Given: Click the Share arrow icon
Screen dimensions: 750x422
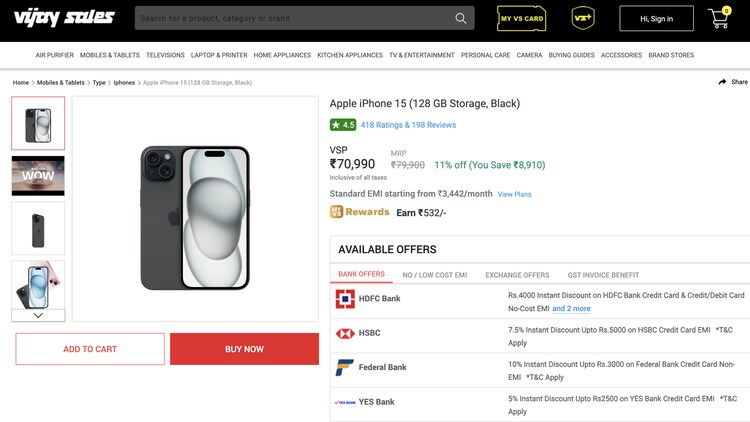Looking at the screenshot, I should pyautogui.click(x=723, y=82).
